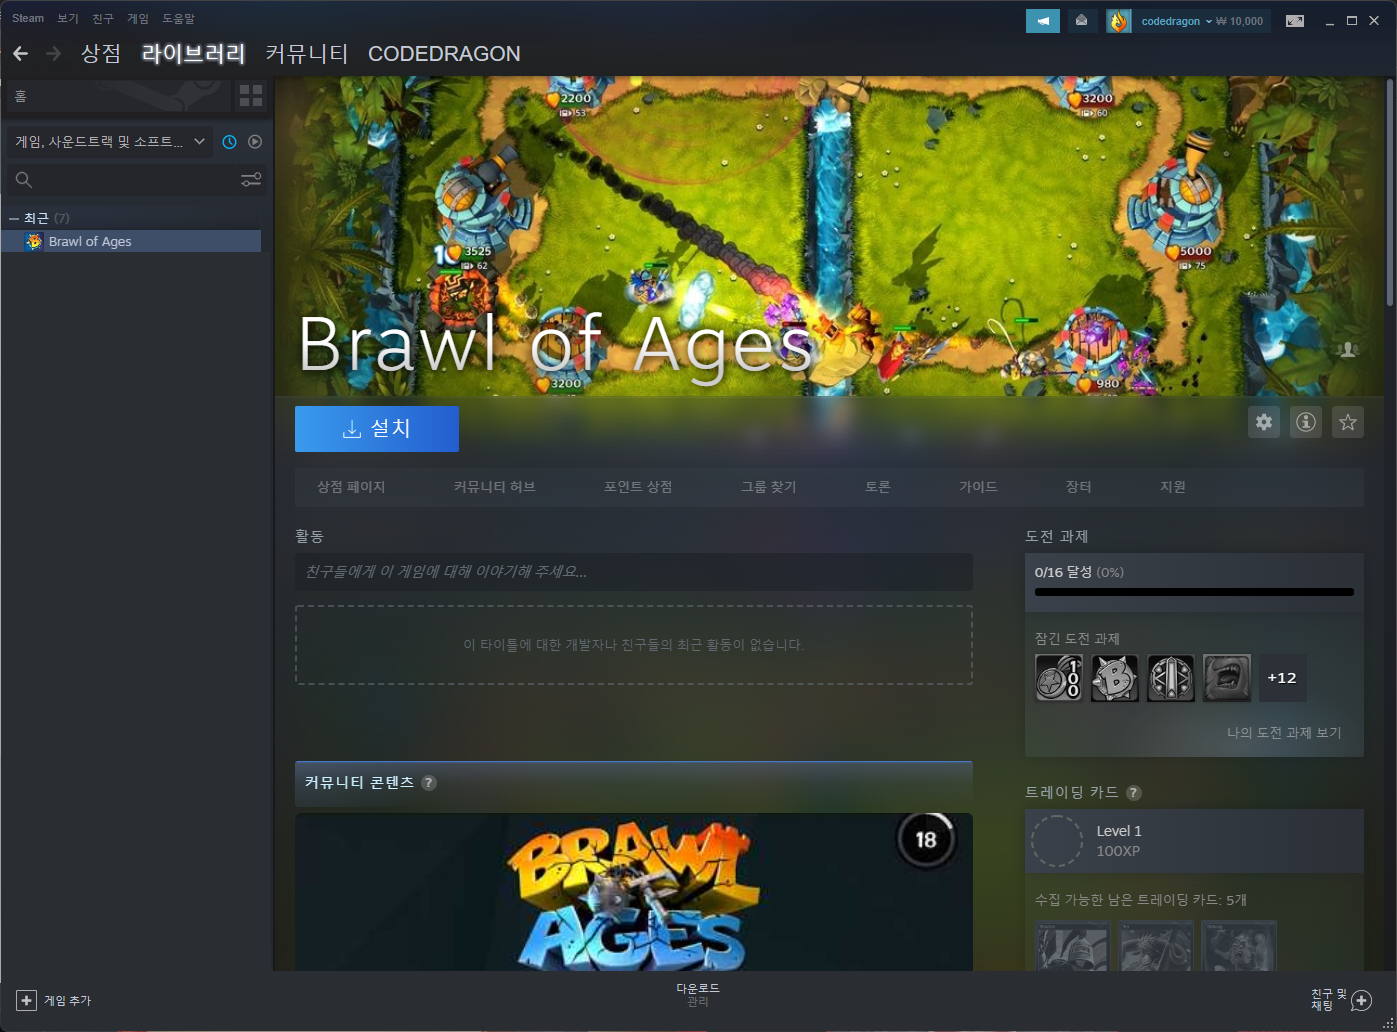Open the inbox envelope icon
This screenshot has width=1397, height=1032.
(x=1081, y=21)
